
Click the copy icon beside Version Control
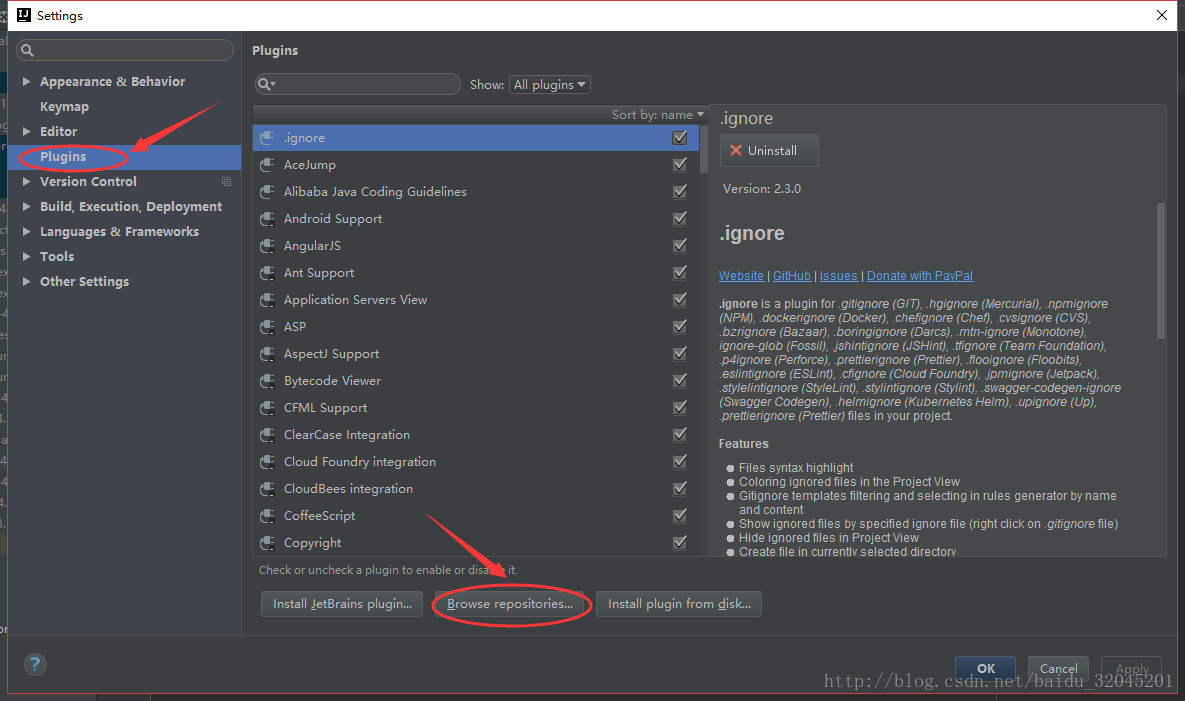226,181
